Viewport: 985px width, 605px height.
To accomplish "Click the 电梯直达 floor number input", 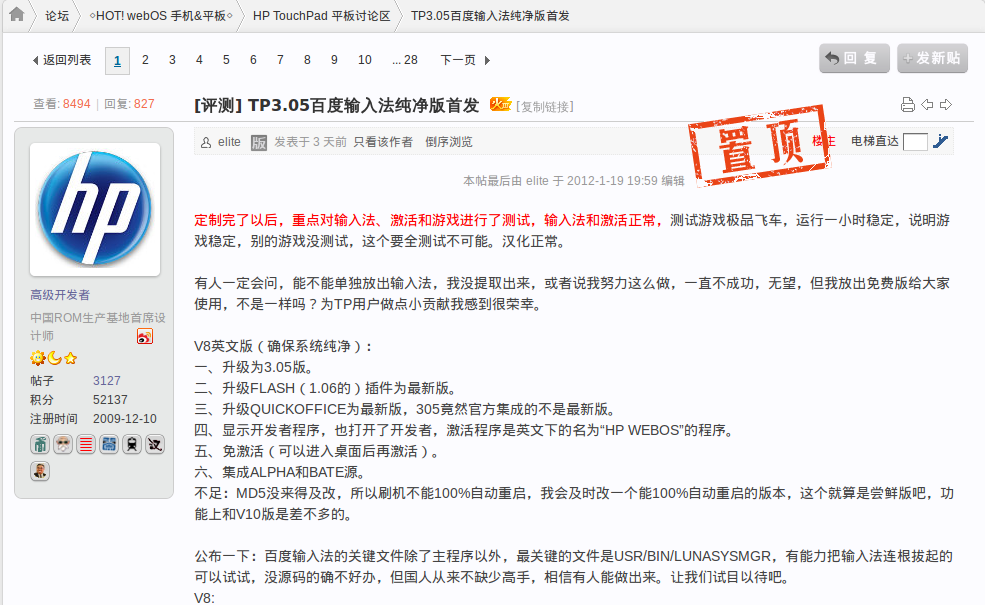I will [915, 142].
